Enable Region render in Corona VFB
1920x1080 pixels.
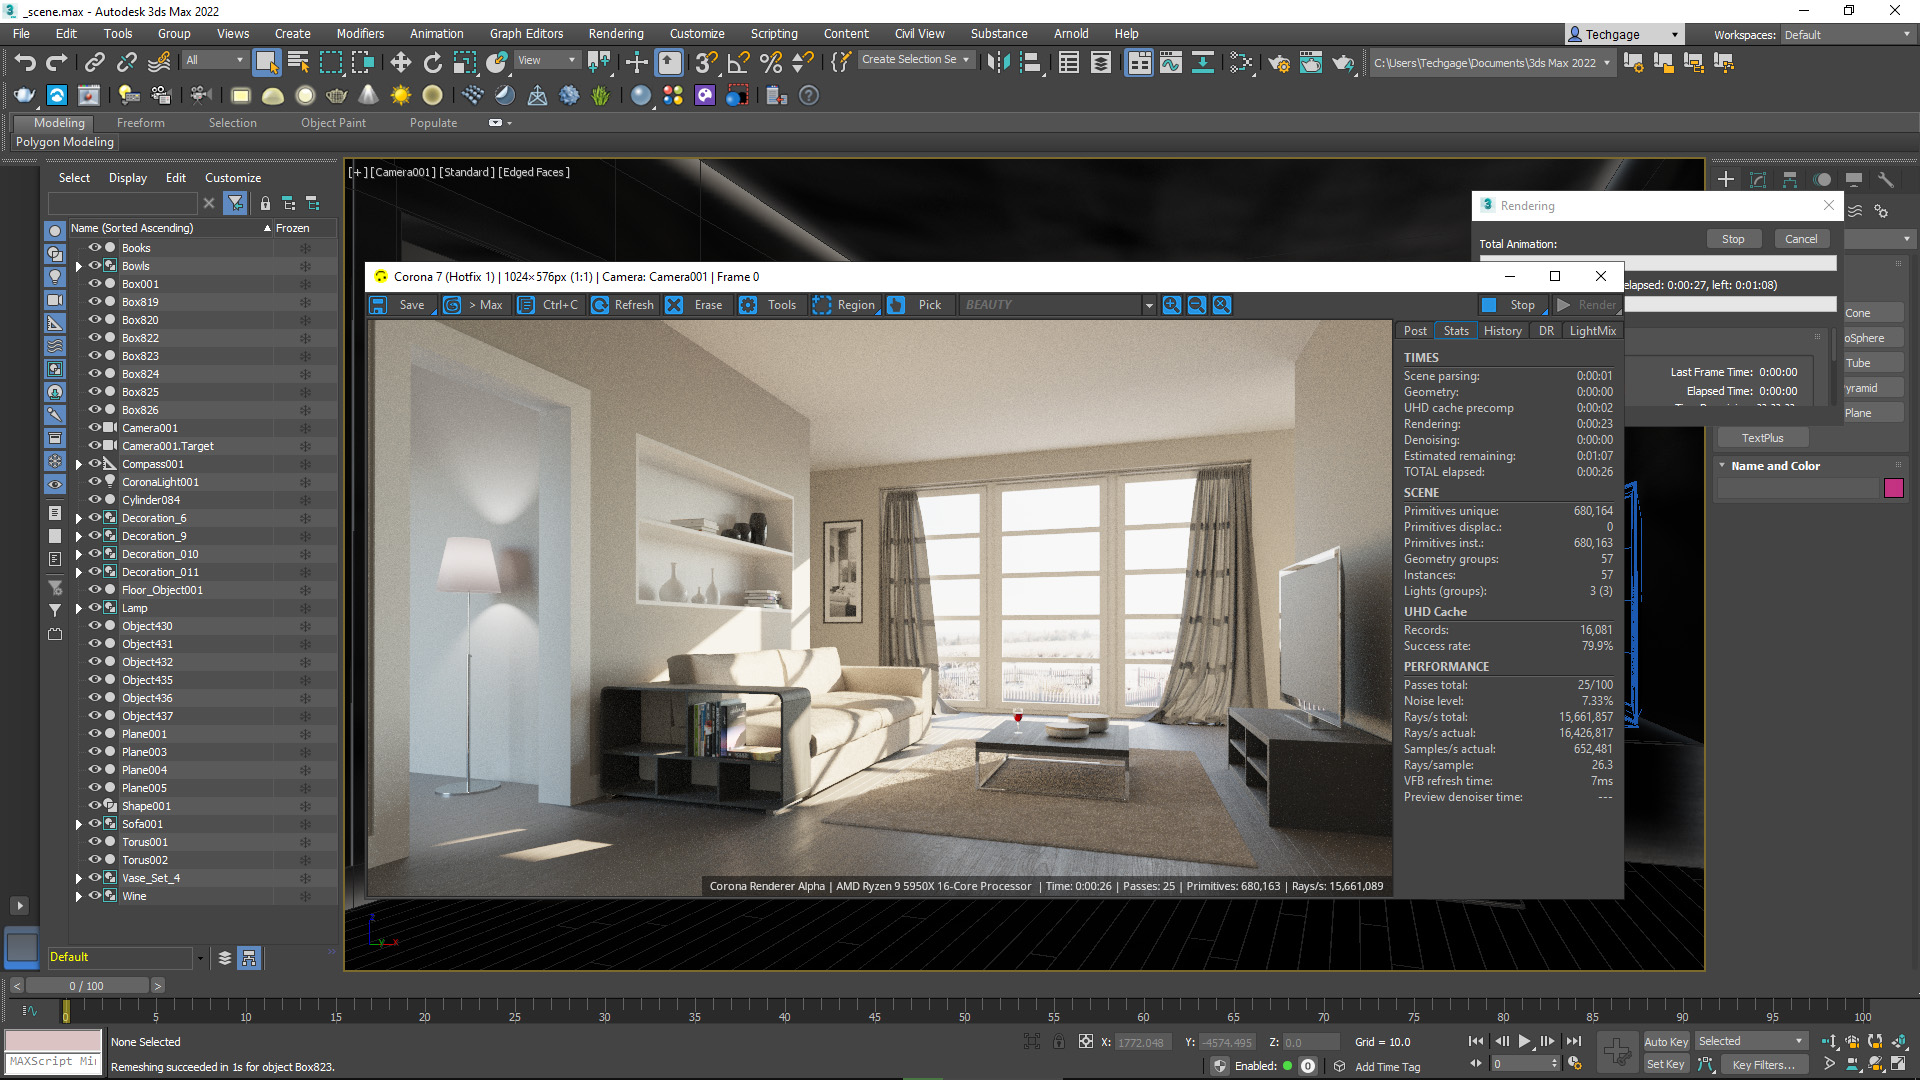pyautogui.click(x=845, y=305)
